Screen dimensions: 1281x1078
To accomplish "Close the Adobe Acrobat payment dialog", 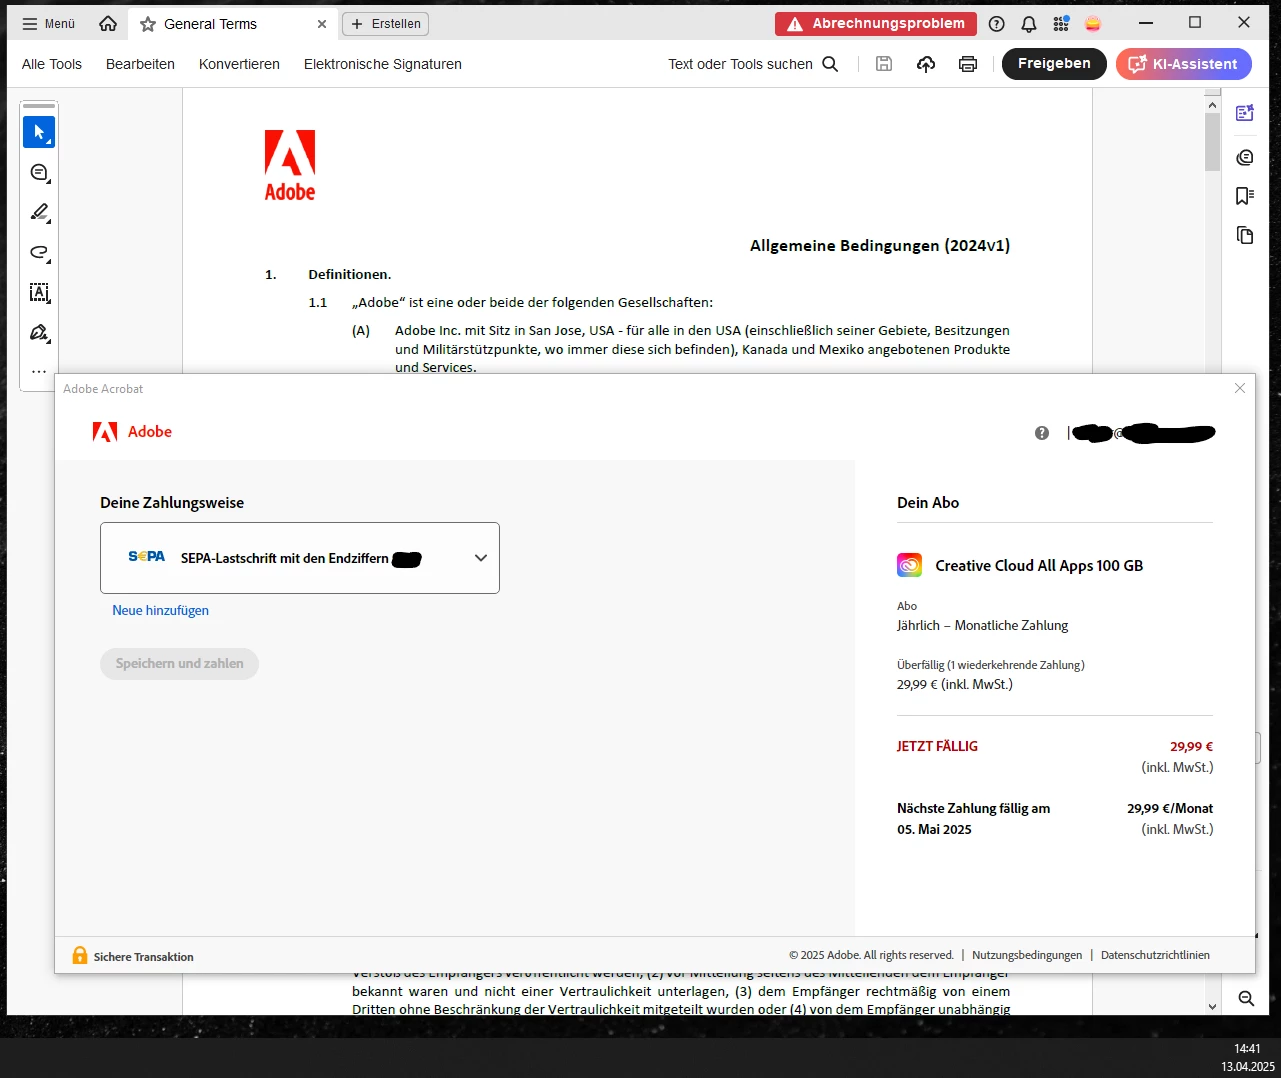I will 1240,388.
